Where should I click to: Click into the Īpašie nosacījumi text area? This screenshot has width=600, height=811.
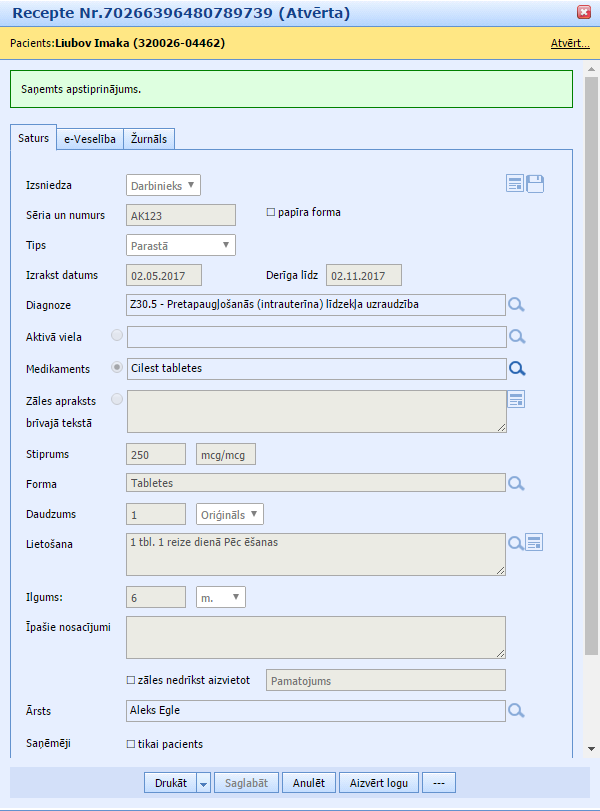(x=315, y=637)
